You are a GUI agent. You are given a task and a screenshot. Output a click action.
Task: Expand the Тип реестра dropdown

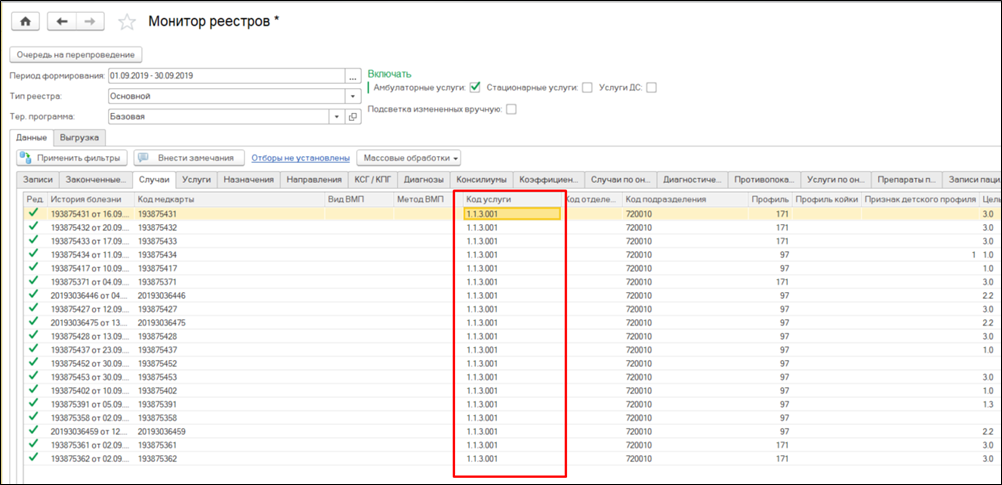click(352, 97)
